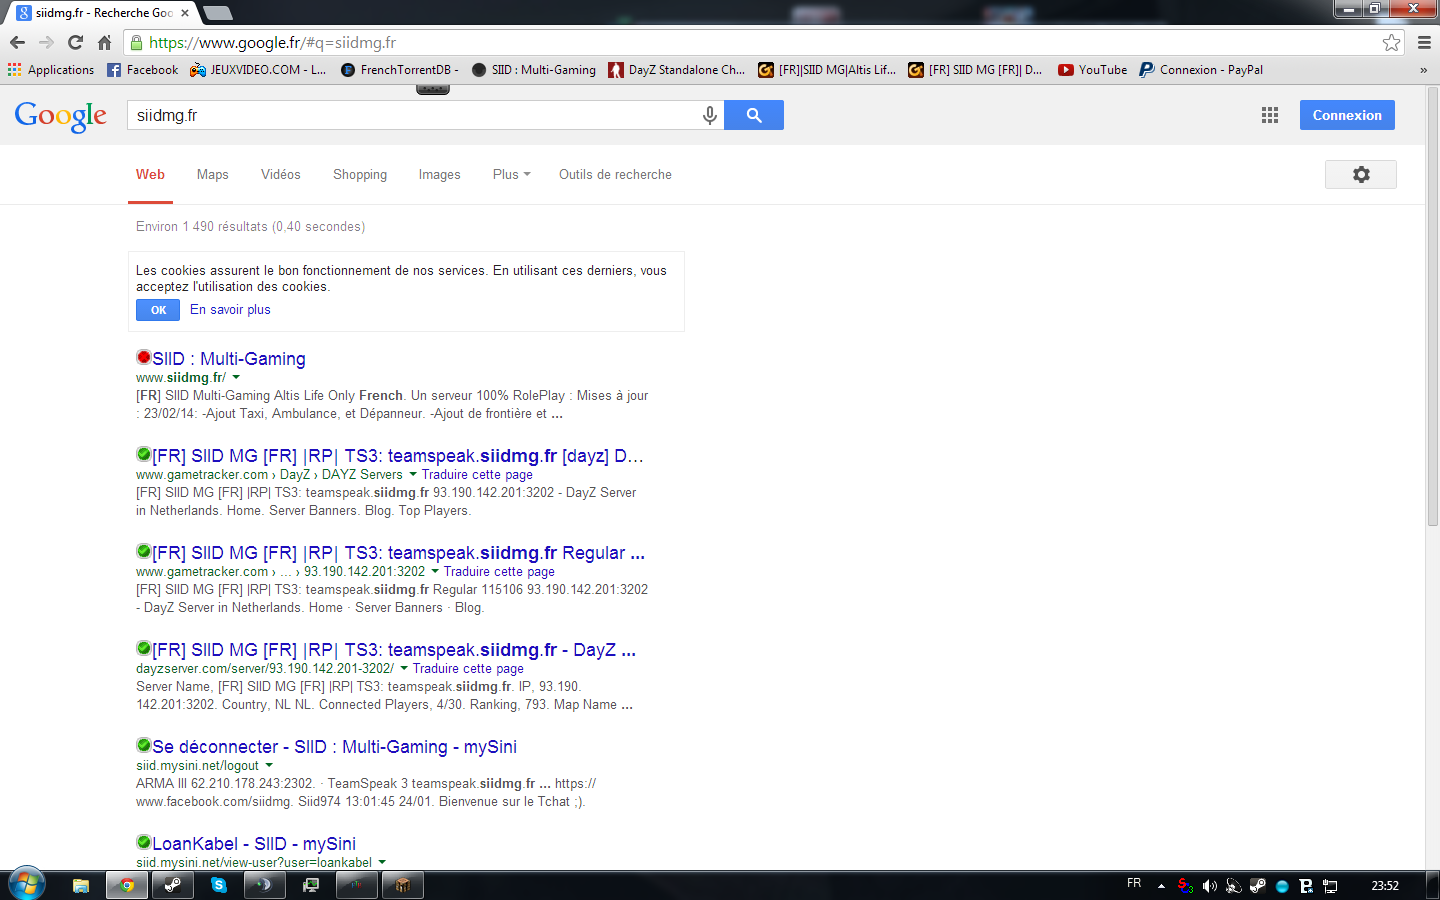
Task: Open Skype from the taskbar
Action: tap(219, 885)
